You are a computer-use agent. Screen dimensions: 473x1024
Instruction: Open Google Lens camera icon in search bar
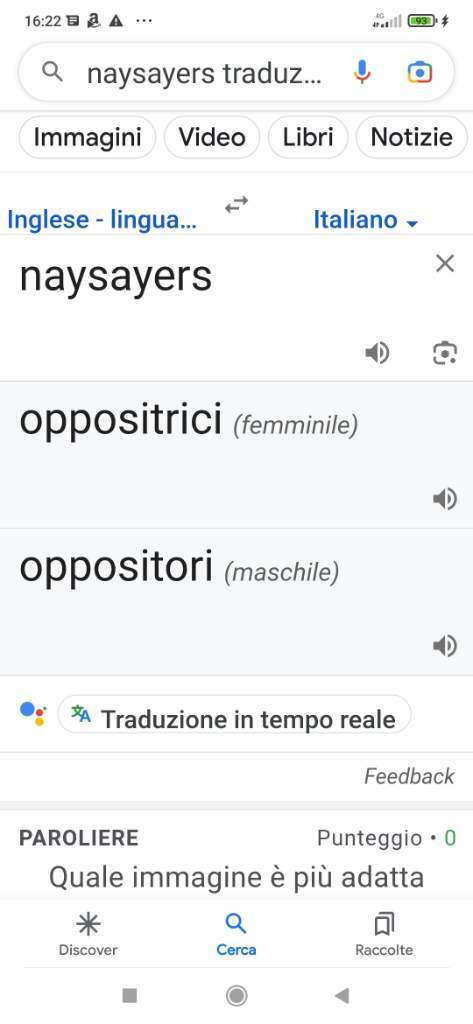[x=419, y=72]
